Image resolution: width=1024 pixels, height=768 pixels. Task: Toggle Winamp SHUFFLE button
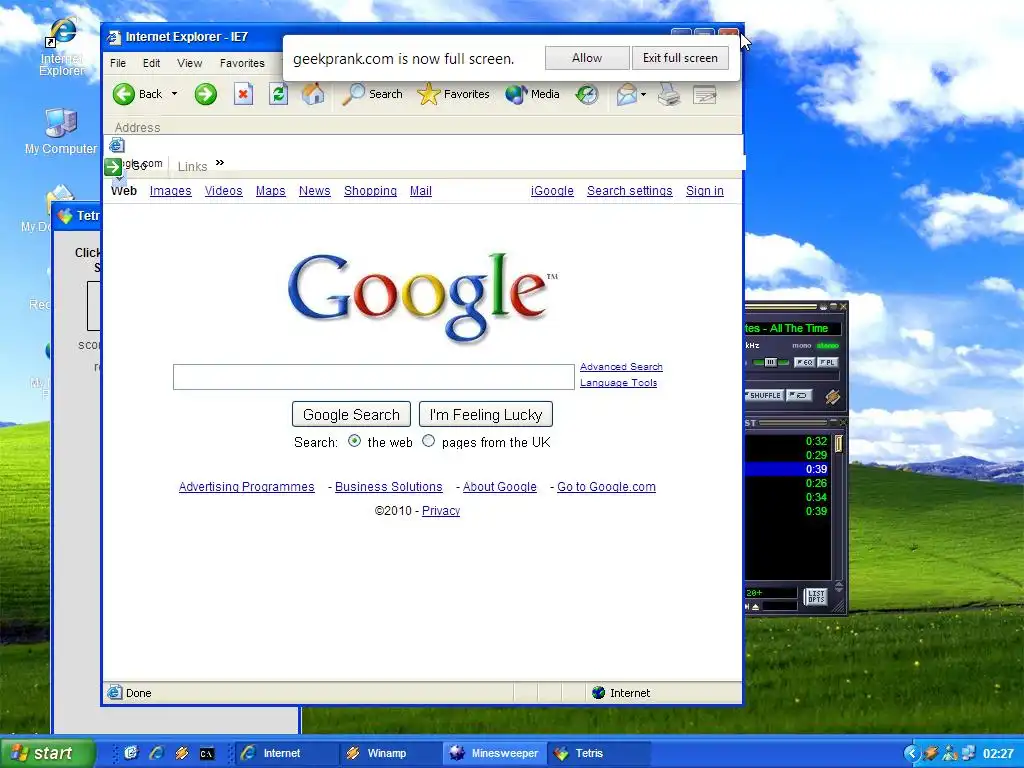pos(763,396)
